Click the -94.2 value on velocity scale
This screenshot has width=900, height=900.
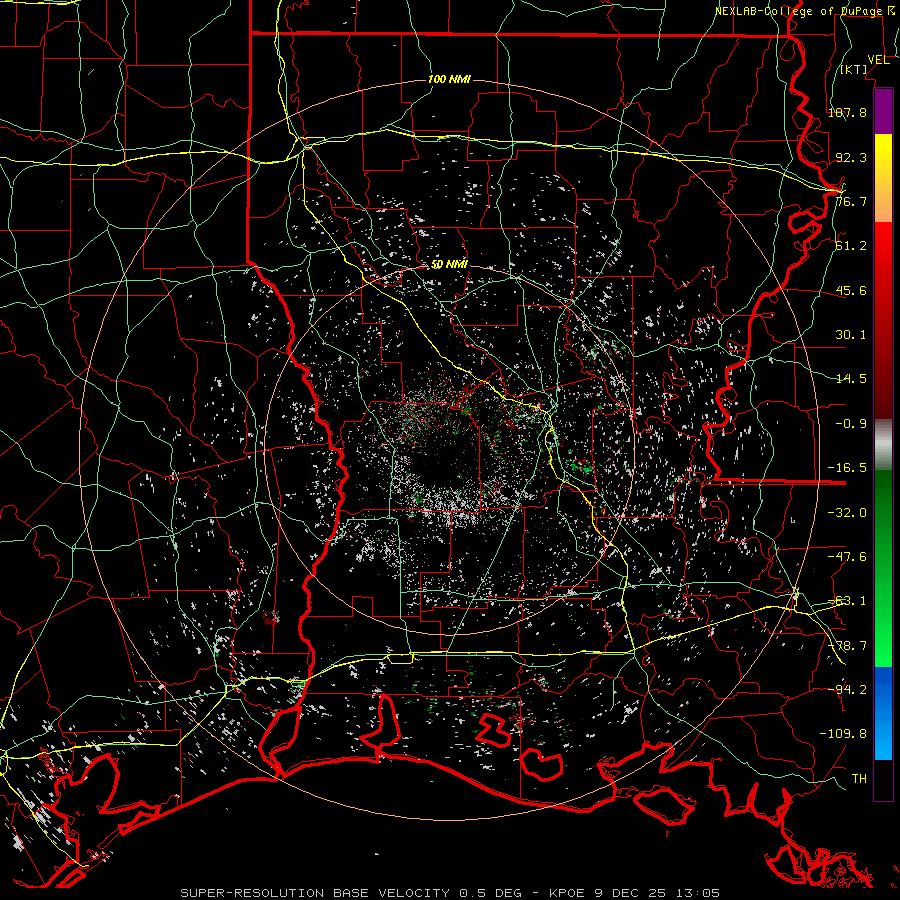(847, 689)
